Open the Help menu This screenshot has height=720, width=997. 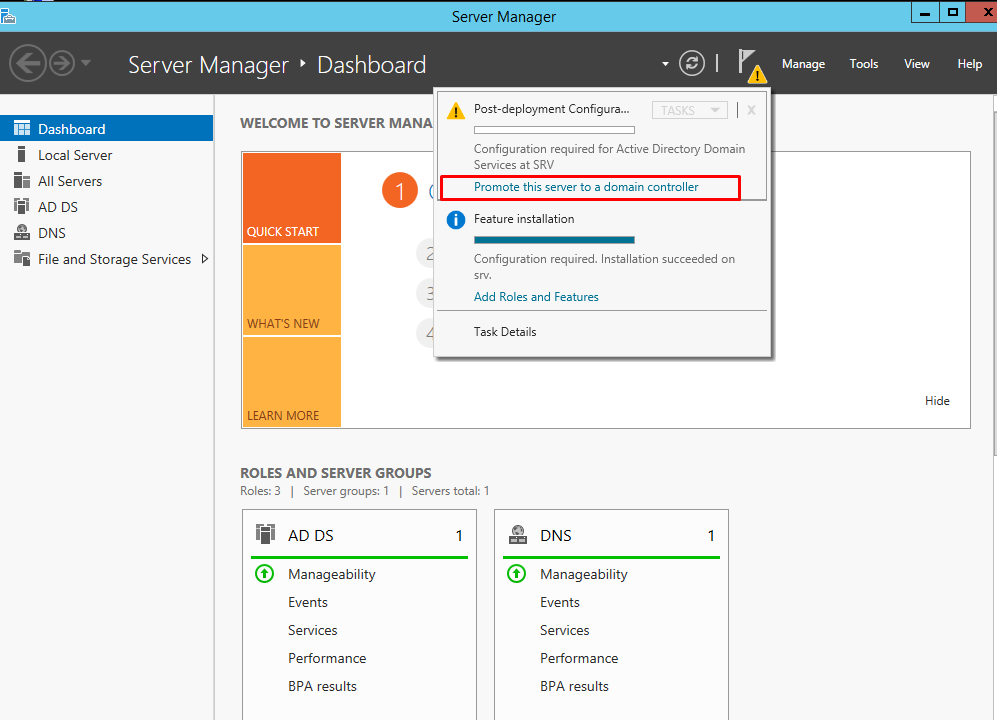pyautogui.click(x=969, y=64)
